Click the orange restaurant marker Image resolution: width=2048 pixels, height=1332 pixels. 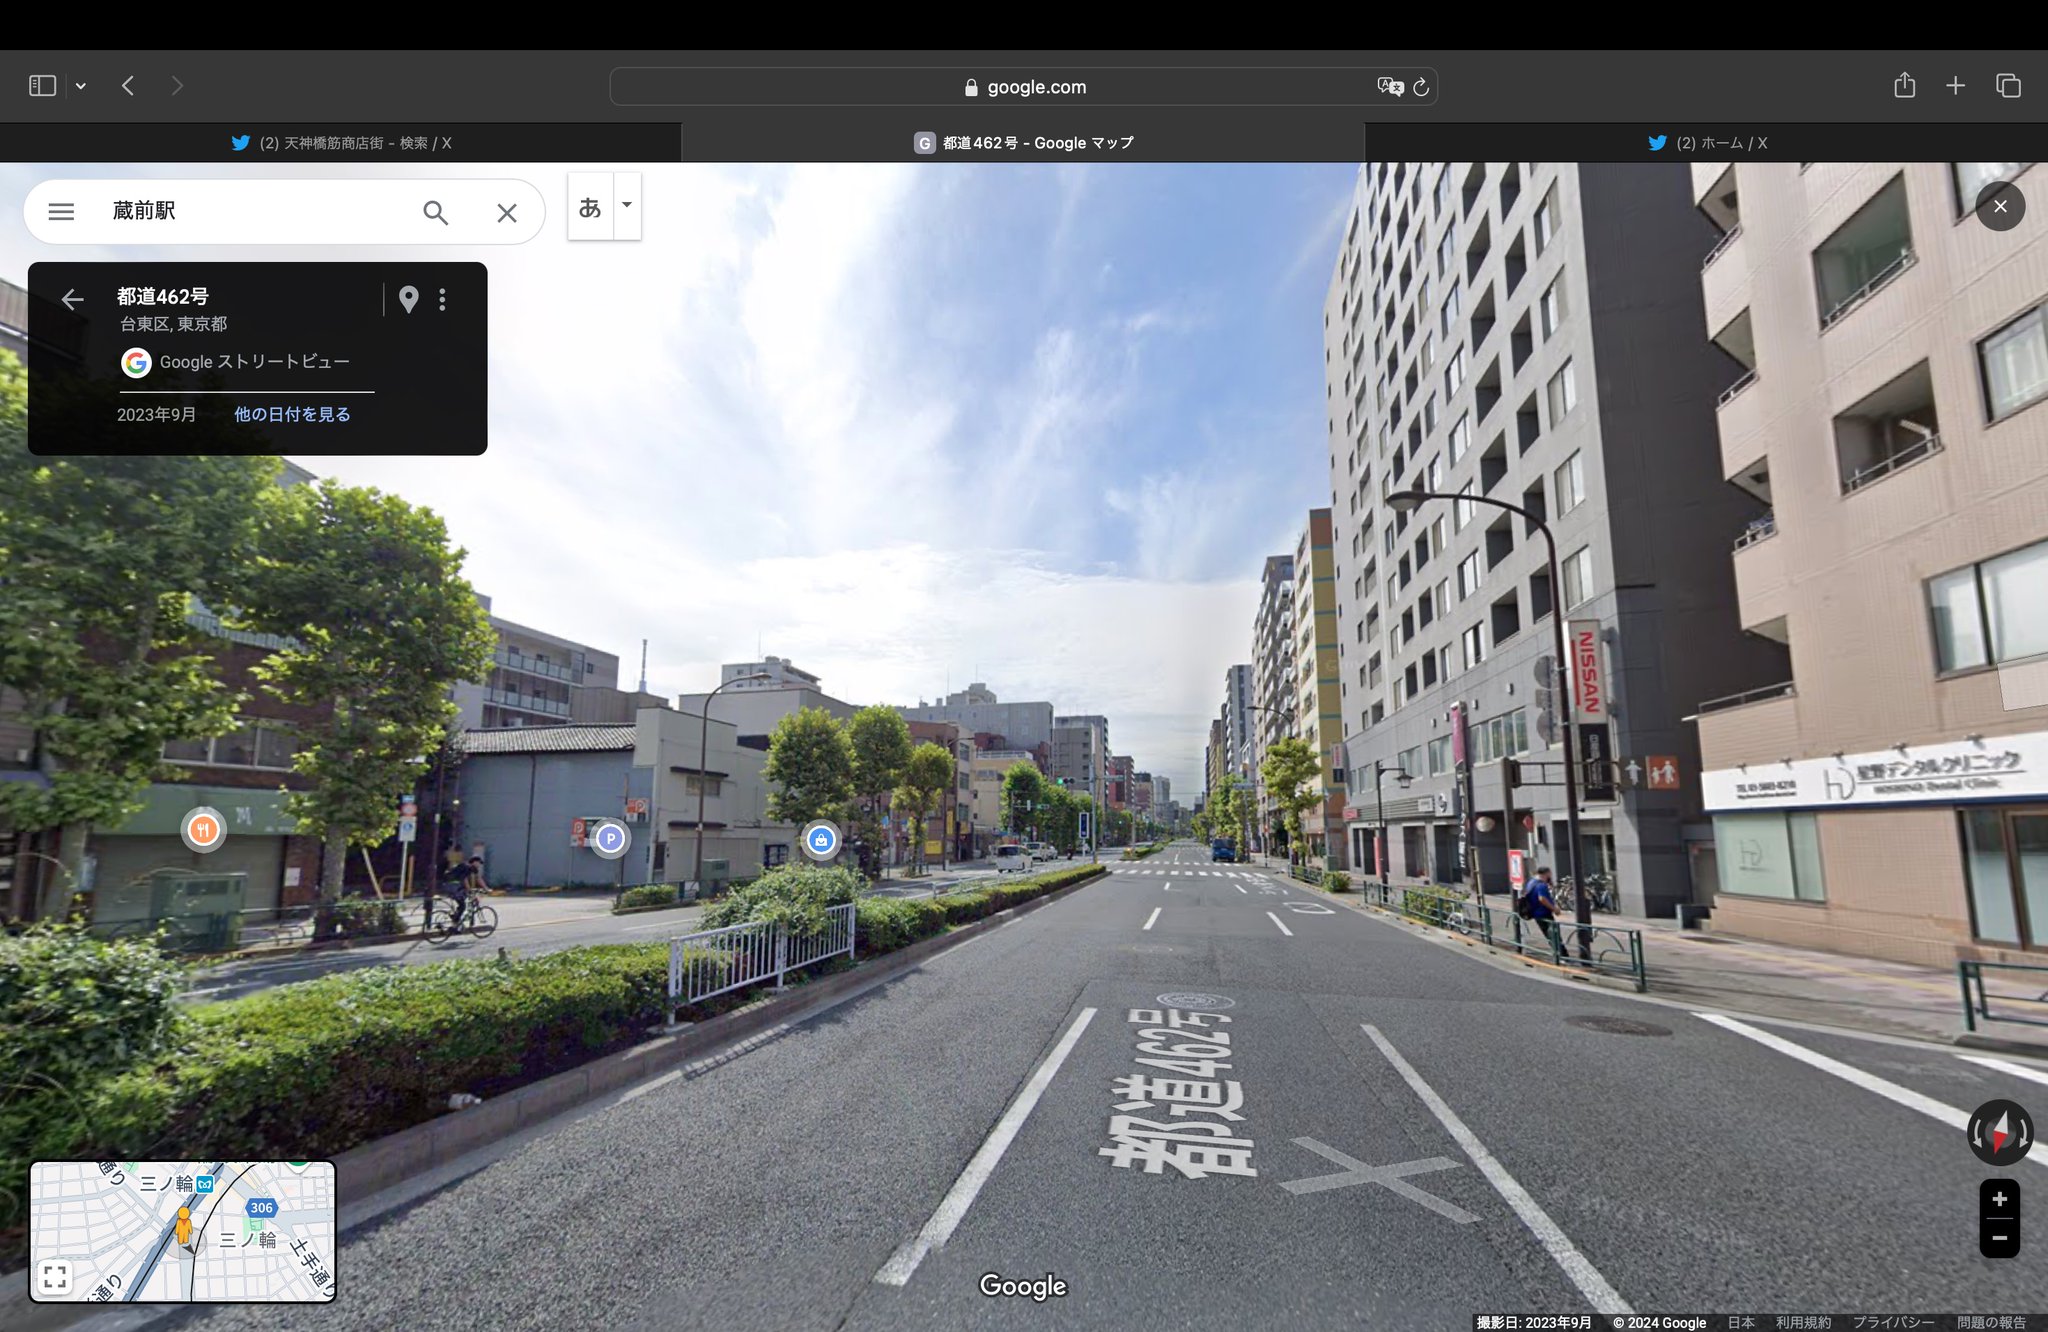point(203,829)
